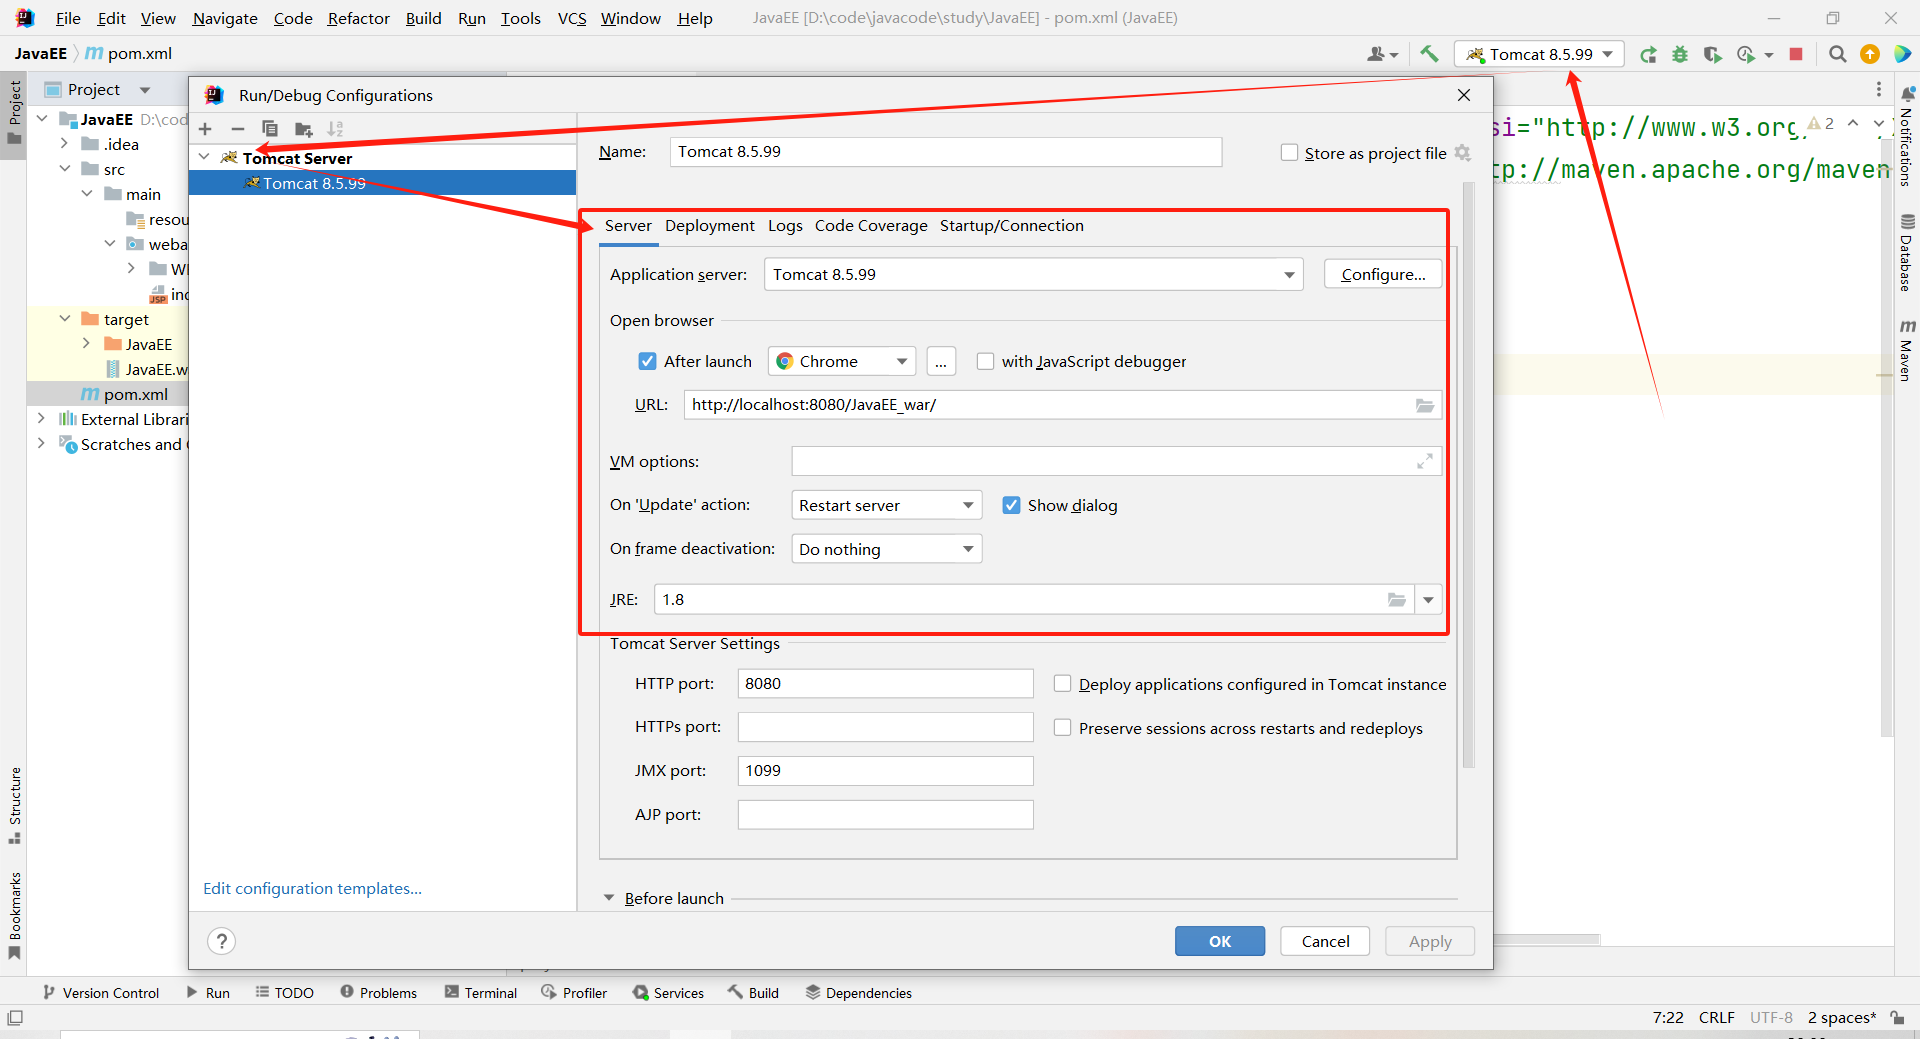The image size is (1920, 1039).
Task: Open the Application server dropdown
Action: click(x=1033, y=275)
